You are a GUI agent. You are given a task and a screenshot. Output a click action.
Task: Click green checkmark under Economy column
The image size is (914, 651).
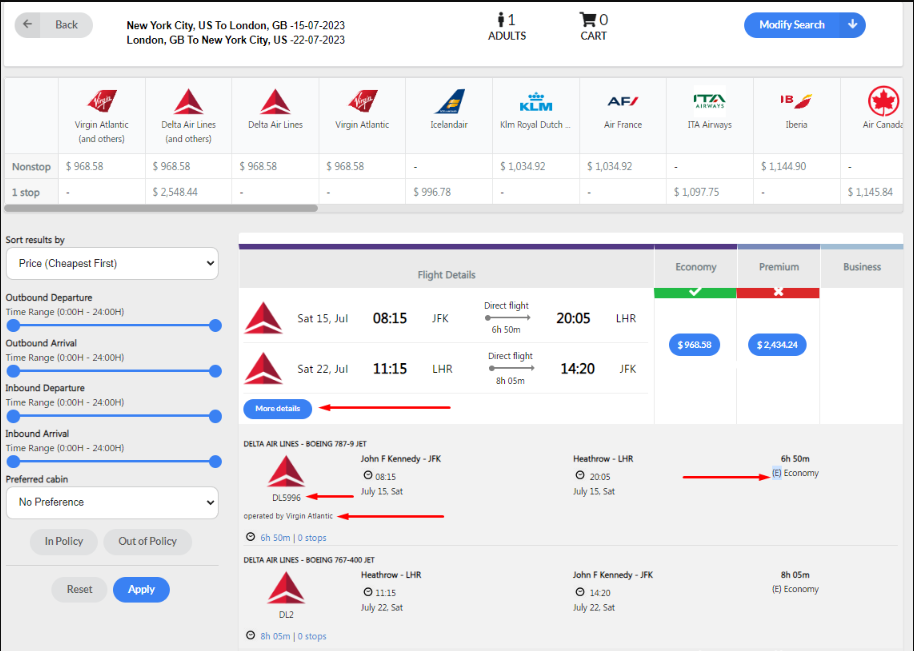click(x=695, y=292)
